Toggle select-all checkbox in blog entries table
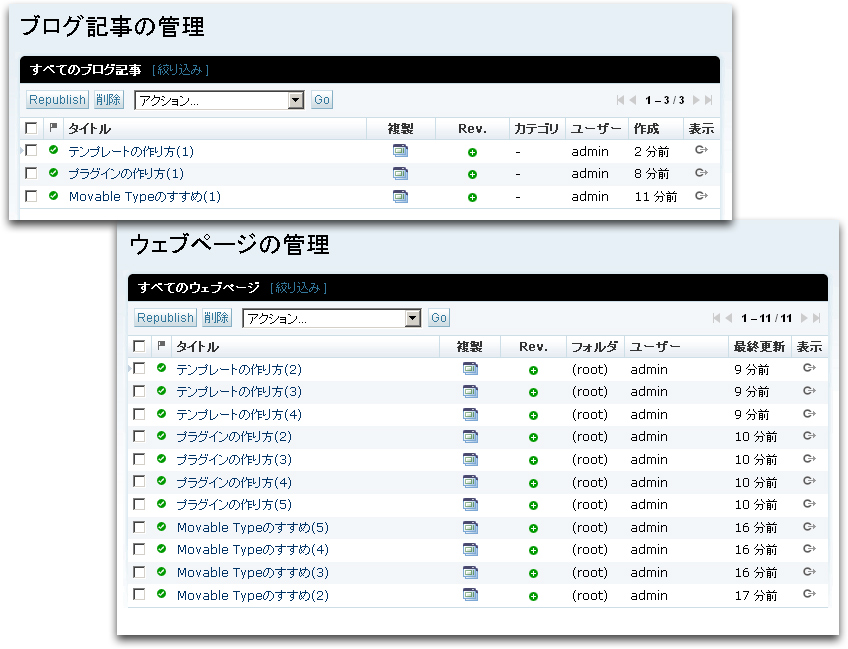Viewport: 848px width, 649px height. pyautogui.click(x=31, y=128)
